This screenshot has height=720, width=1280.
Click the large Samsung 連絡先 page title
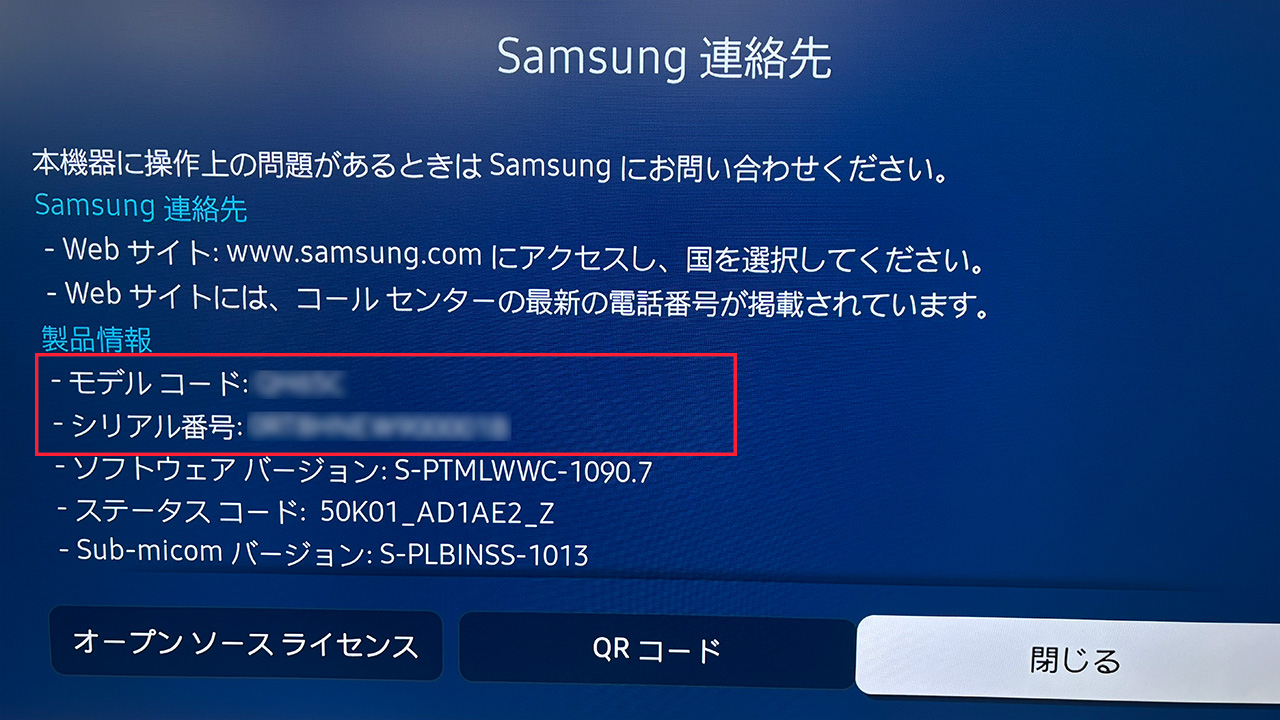pos(664,59)
